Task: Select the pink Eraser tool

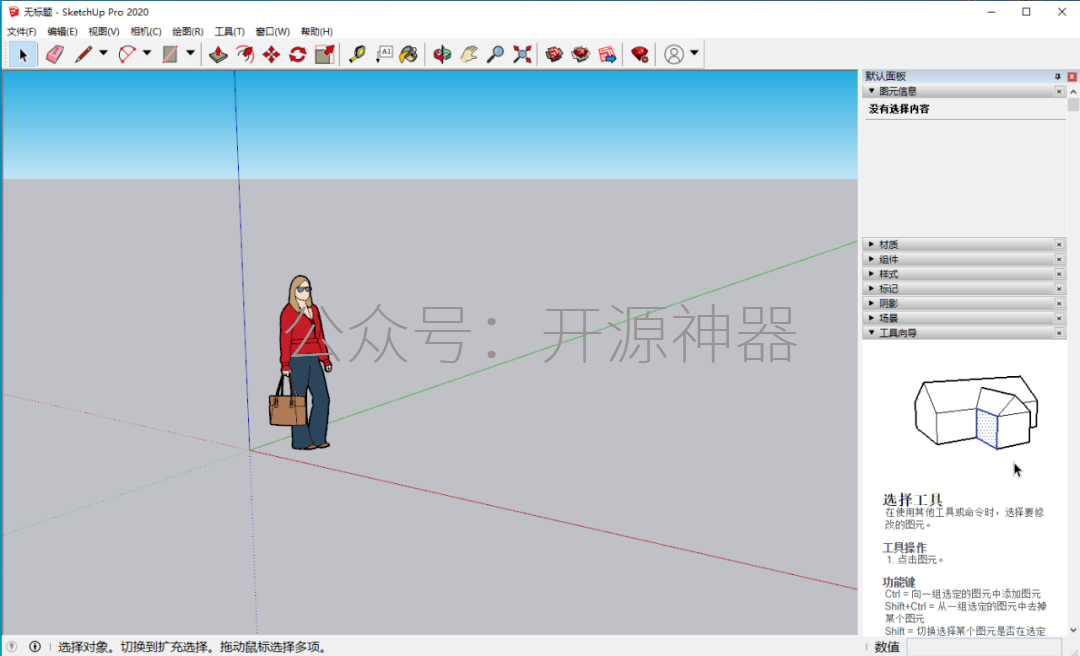Action: [54, 54]
